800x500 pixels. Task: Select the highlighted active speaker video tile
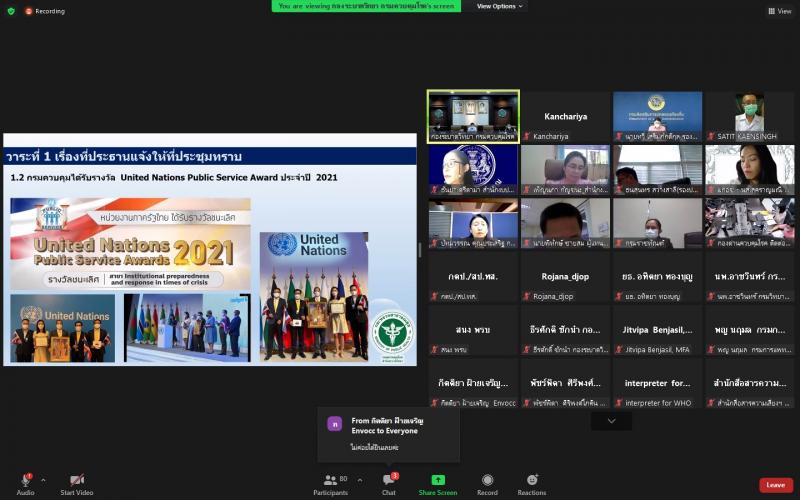473,116
